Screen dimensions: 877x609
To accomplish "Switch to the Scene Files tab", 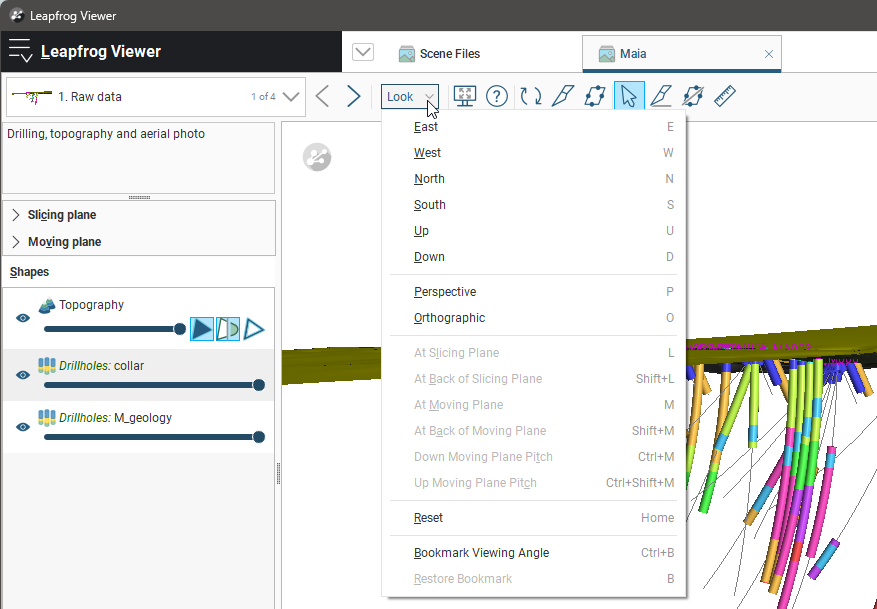I will point(439,54).
